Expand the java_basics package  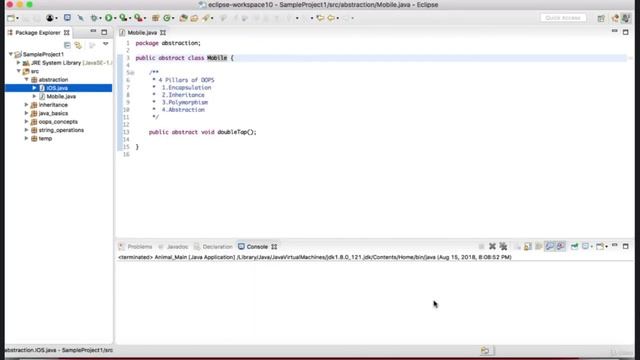click(27, 113)
